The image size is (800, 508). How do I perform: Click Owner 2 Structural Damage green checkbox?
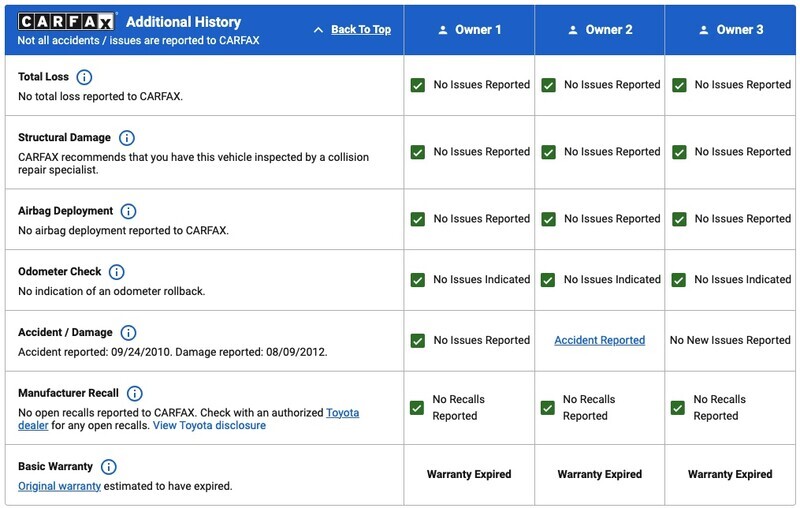(x=548, y=152)
